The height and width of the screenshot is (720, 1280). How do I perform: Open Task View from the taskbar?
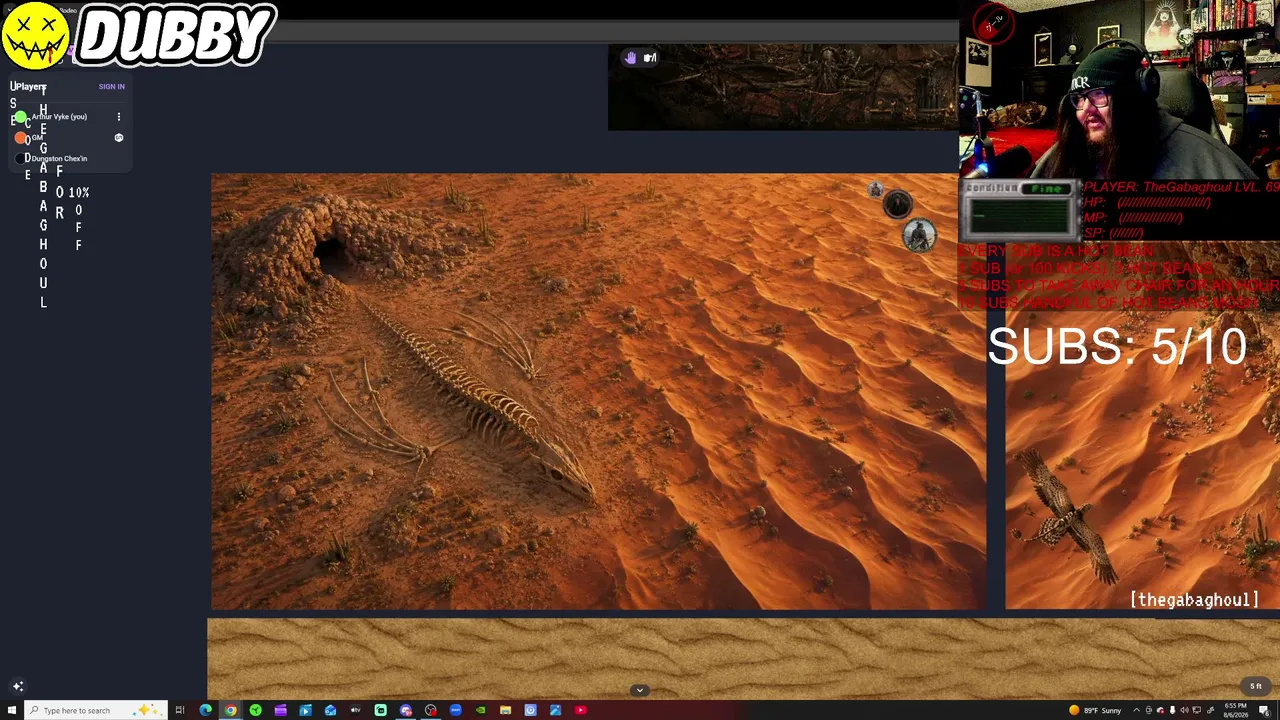[x=180, y=710]
